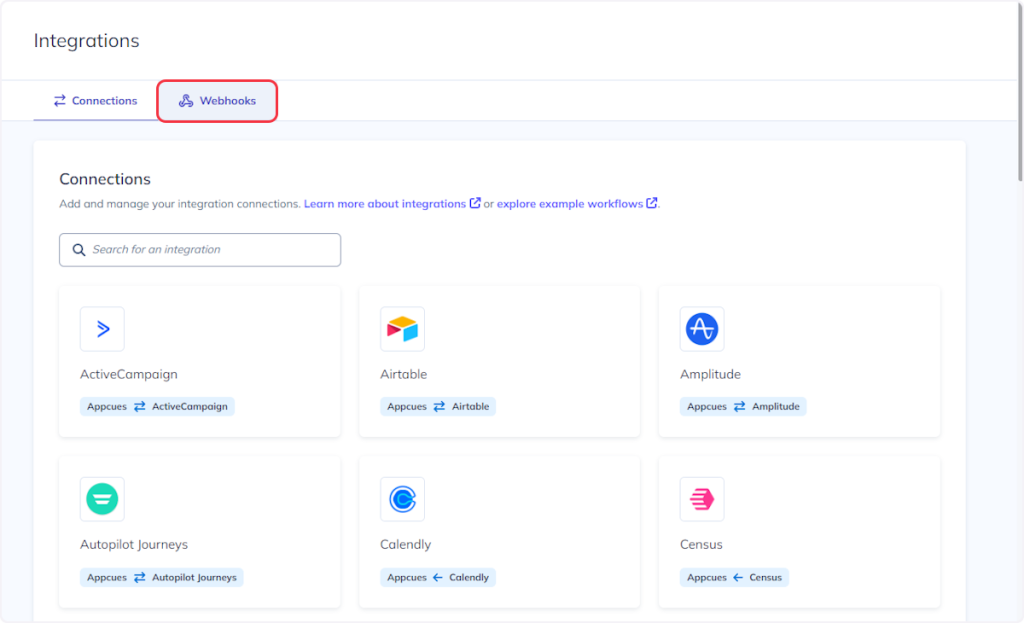
Task: Click the Airtable logo icon
Action: 402,329
